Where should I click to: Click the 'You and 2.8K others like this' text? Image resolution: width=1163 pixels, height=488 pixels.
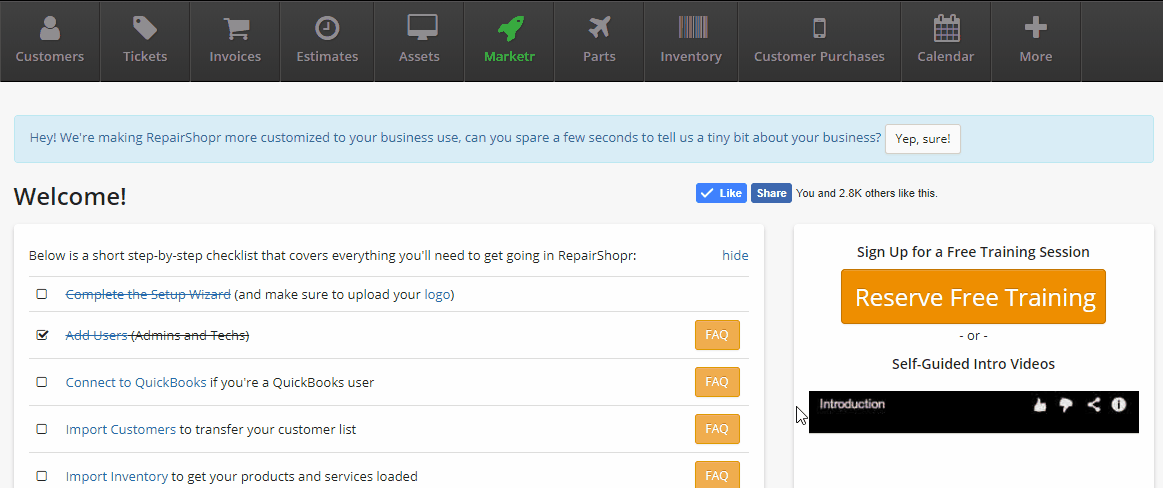pyautogui.click(x=867, y=194)
